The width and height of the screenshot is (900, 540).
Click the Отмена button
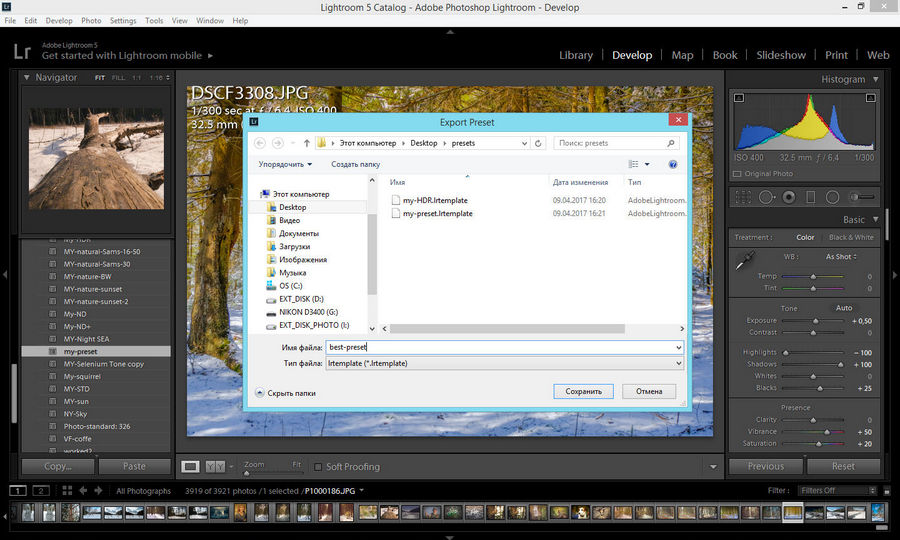click(649, 392)
